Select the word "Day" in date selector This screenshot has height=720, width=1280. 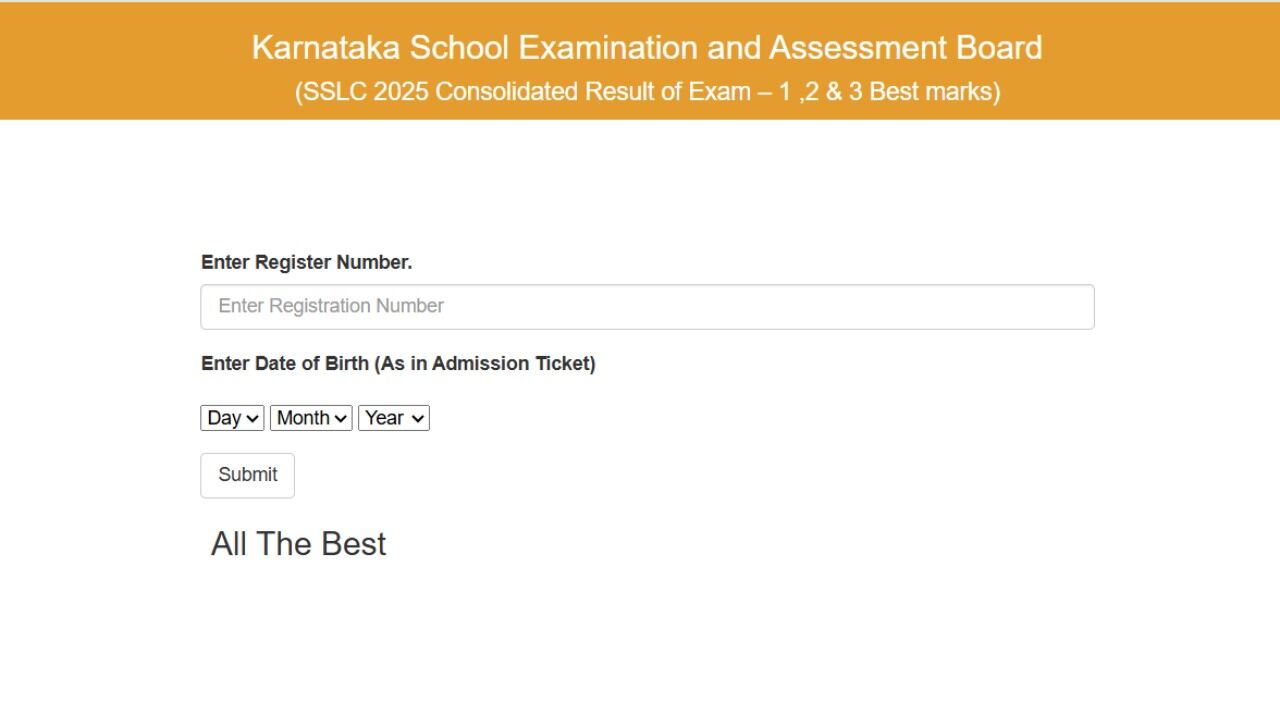coord(224,418)
